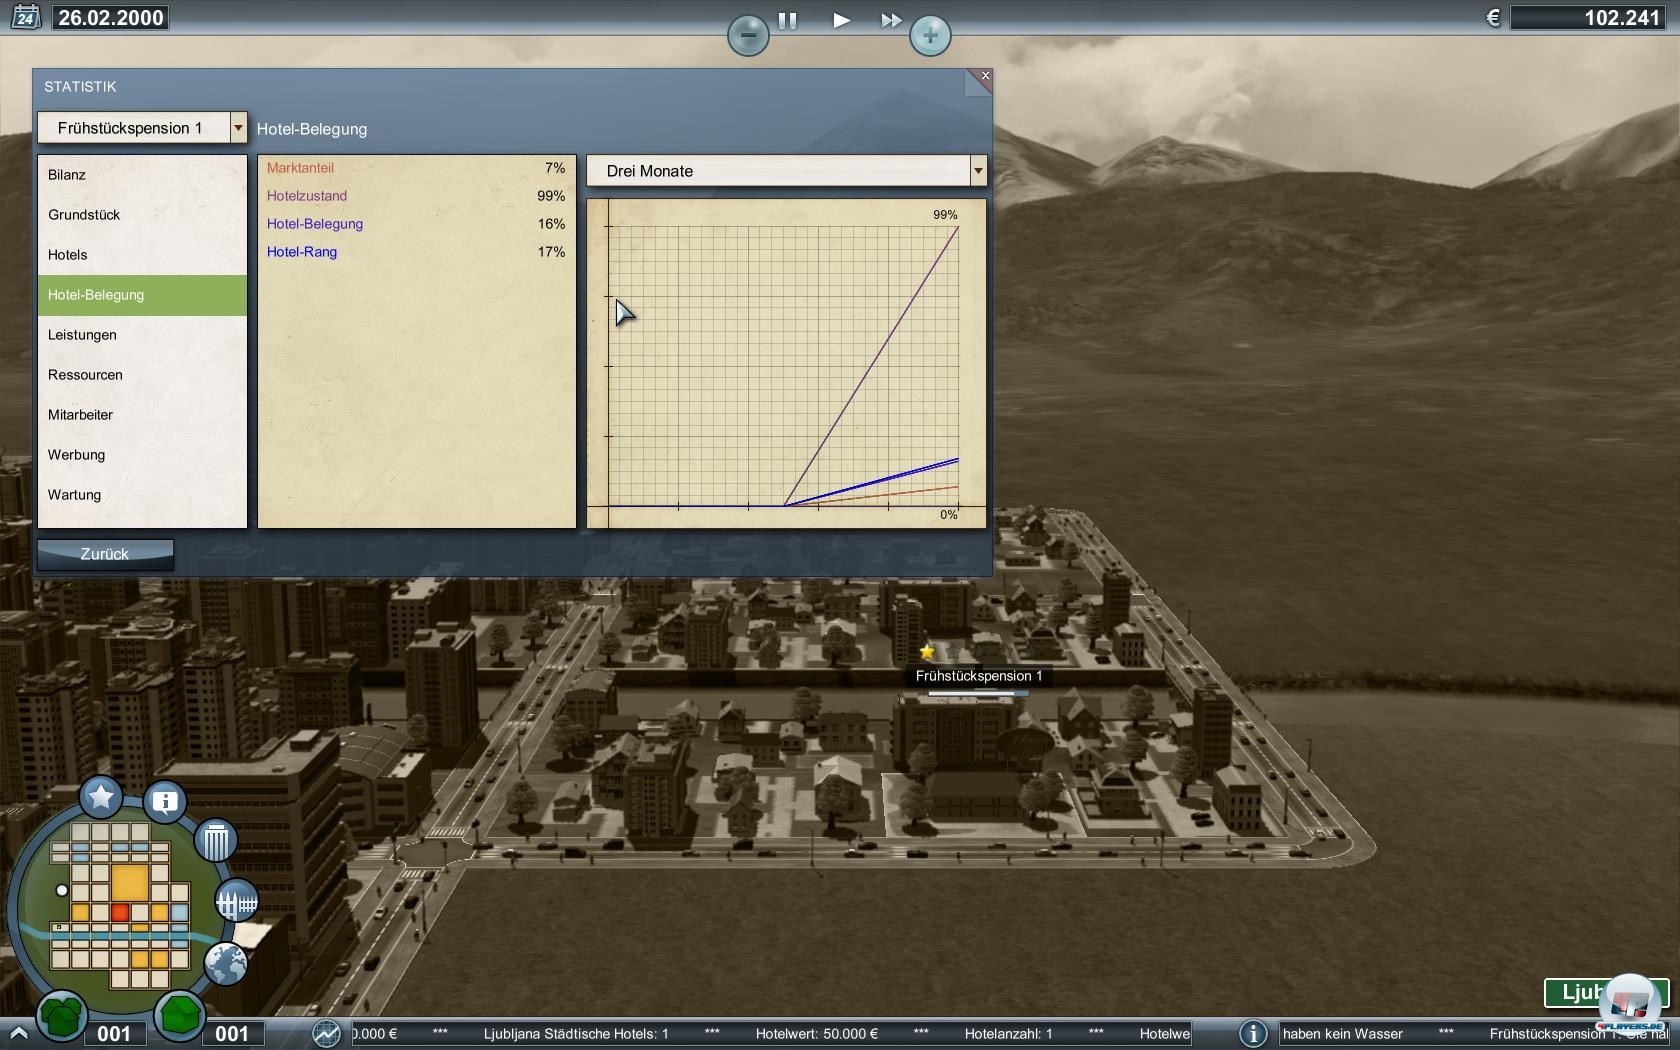Click the red plot on the minimap

pos(120,911)
